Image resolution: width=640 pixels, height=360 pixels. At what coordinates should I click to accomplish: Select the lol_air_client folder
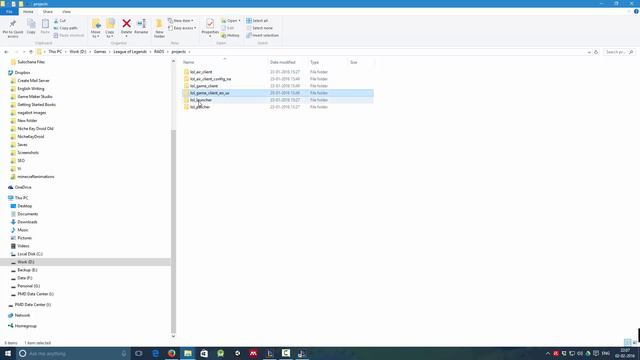click(x=201, y=72)
